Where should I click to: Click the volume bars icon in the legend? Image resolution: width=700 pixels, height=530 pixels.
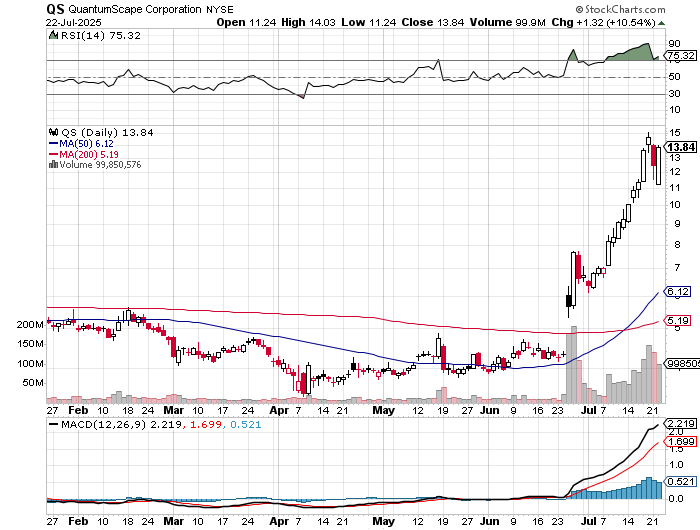point(53,164)
